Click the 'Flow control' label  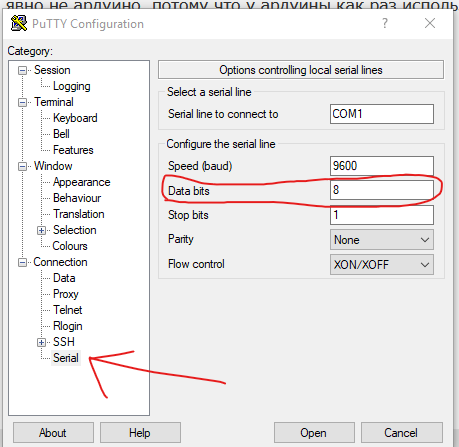coord(196,264)
